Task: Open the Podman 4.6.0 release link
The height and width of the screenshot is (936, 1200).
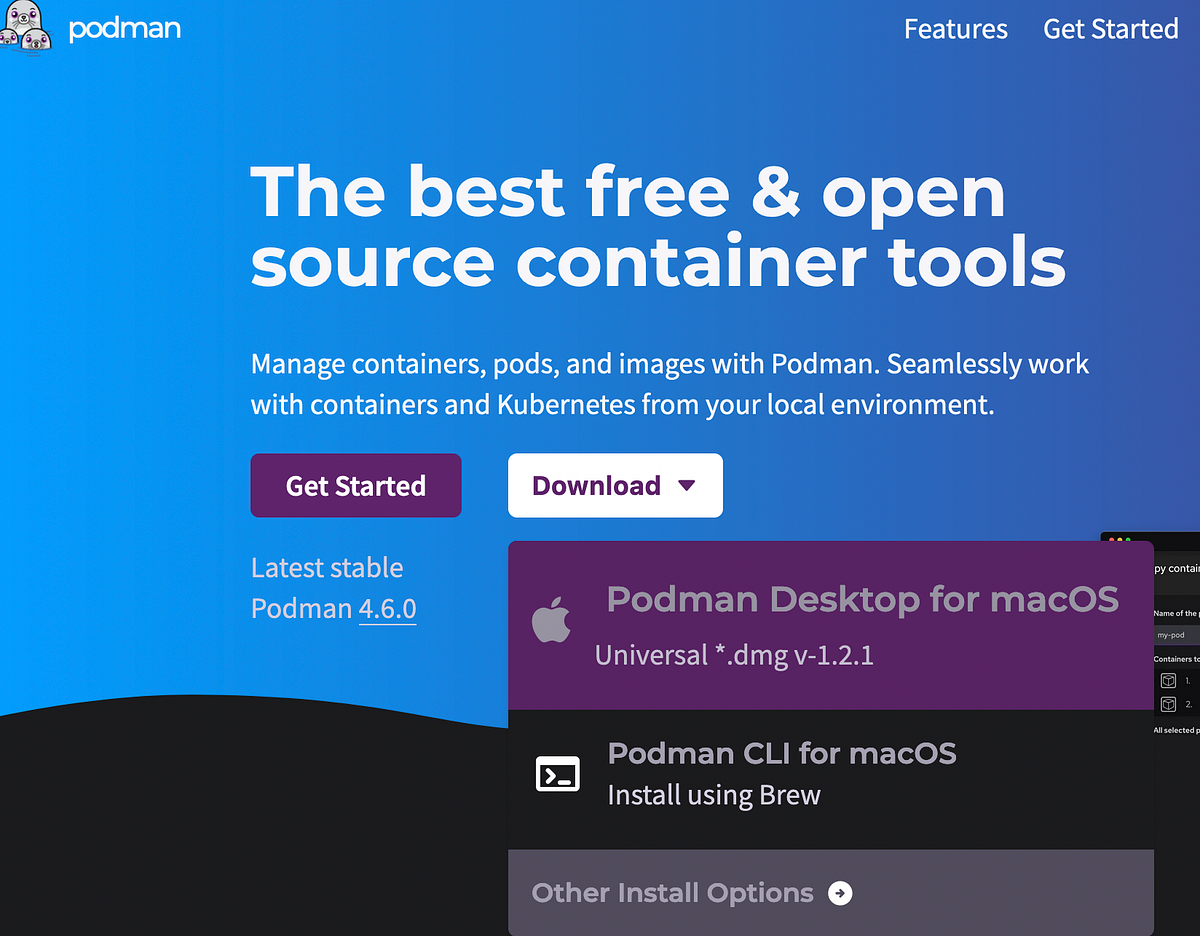Action: (388, 608)
